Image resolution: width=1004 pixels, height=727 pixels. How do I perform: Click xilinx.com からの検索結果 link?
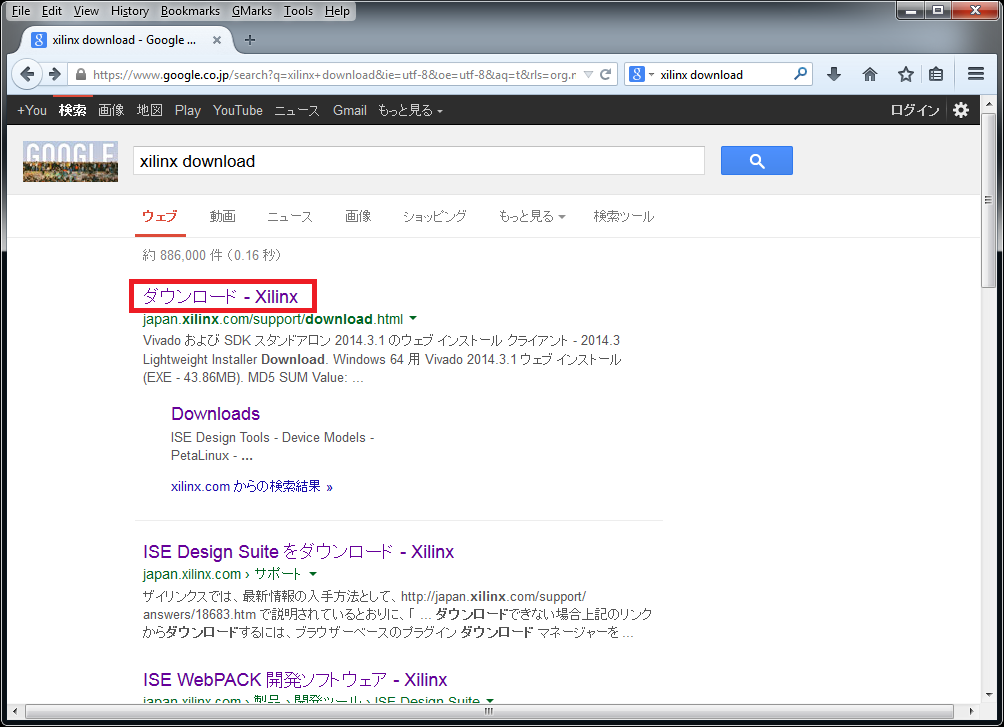(x=252, y=487)
